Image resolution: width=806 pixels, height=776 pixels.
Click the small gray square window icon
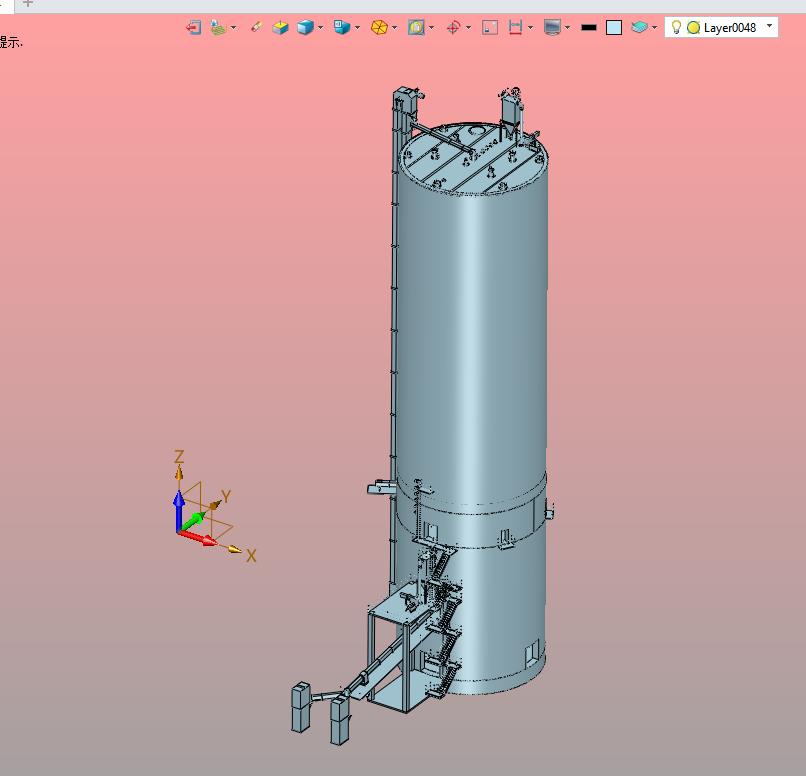(490, 27)
